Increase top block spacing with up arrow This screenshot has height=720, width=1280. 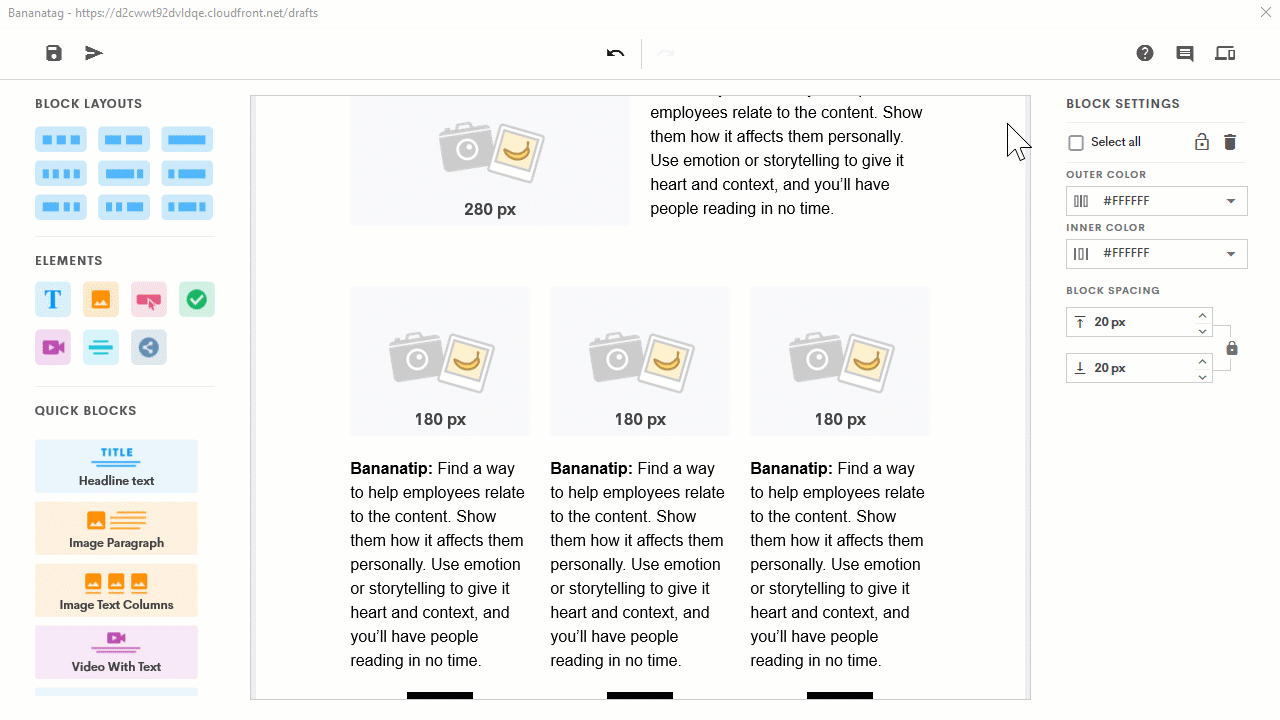pyautogui.click(x=1202, y=315)
